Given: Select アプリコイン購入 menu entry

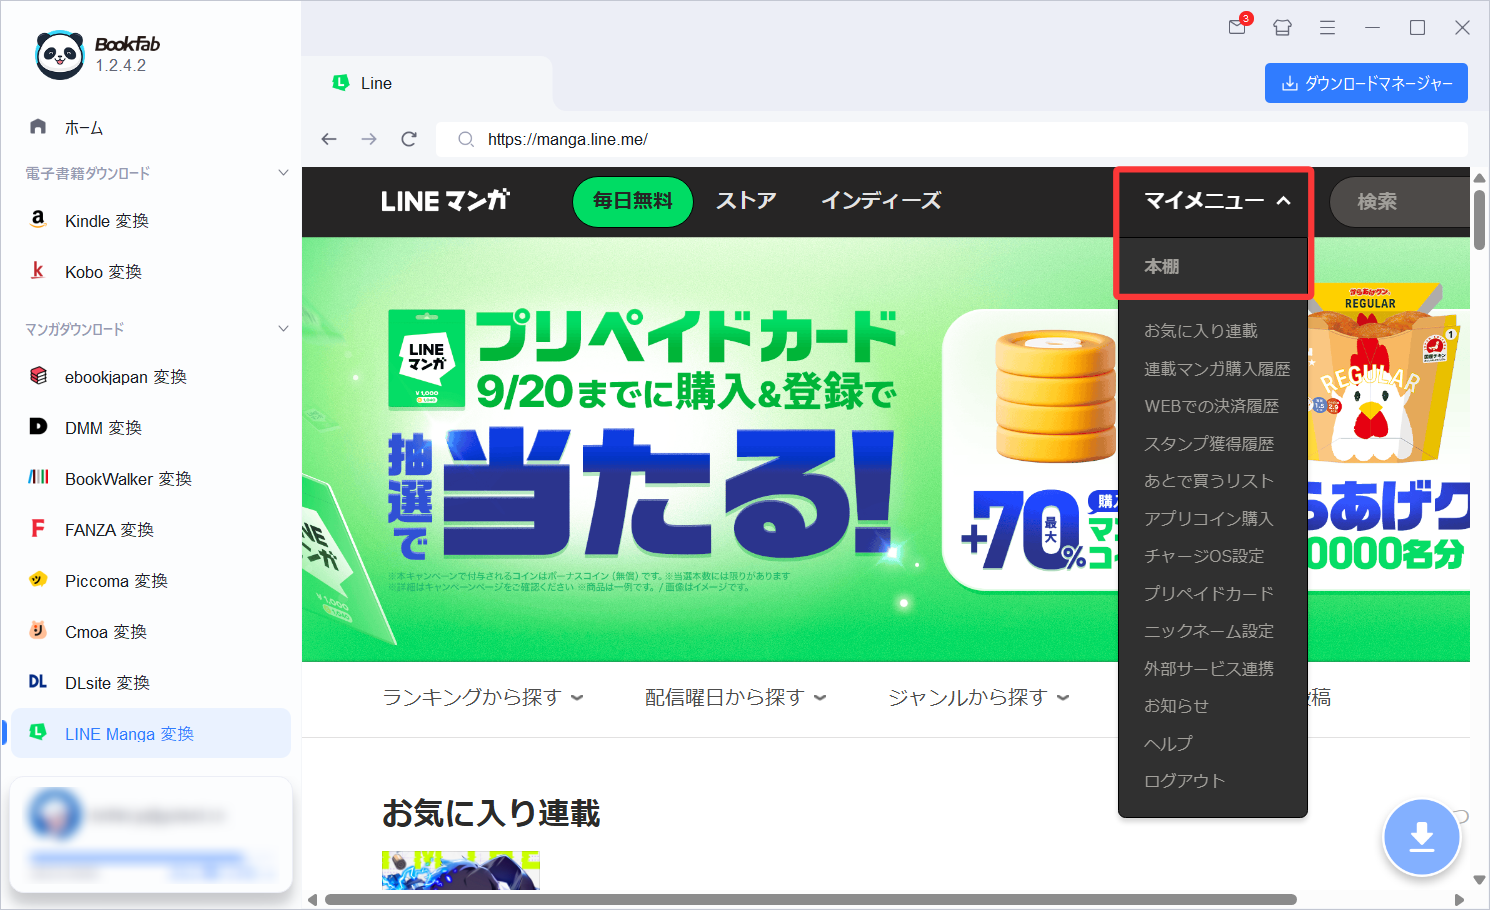Looking at the screenshot, I should (x=1209, y=519).
